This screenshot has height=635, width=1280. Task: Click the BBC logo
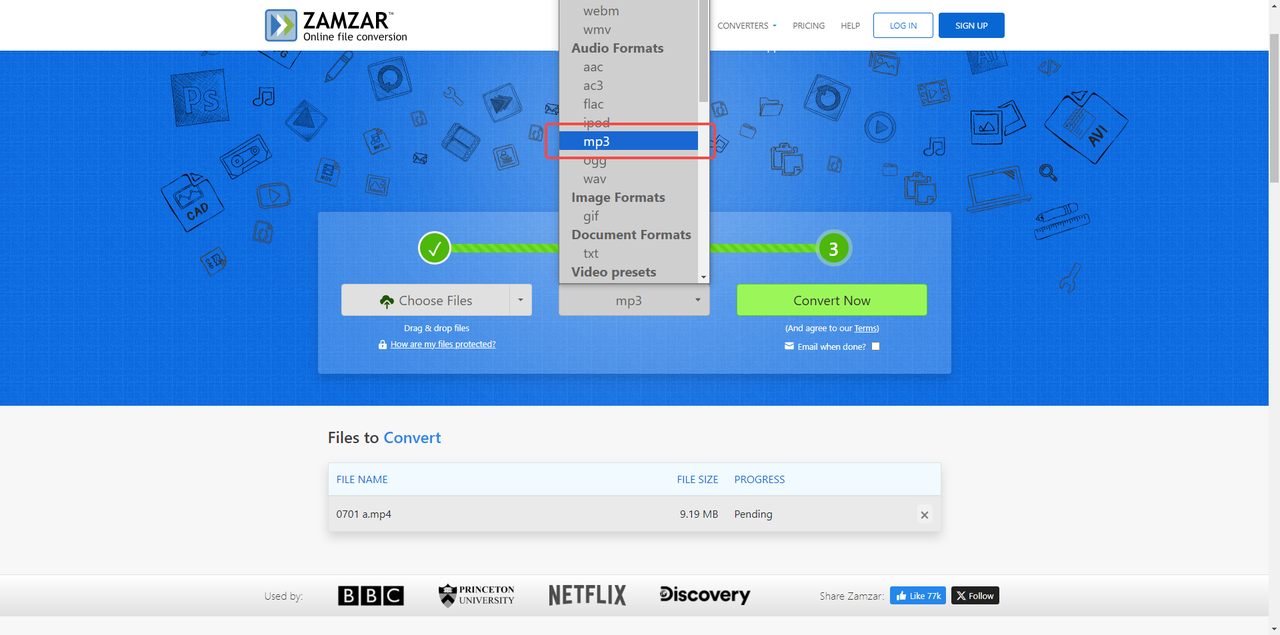tap(371, 595)
